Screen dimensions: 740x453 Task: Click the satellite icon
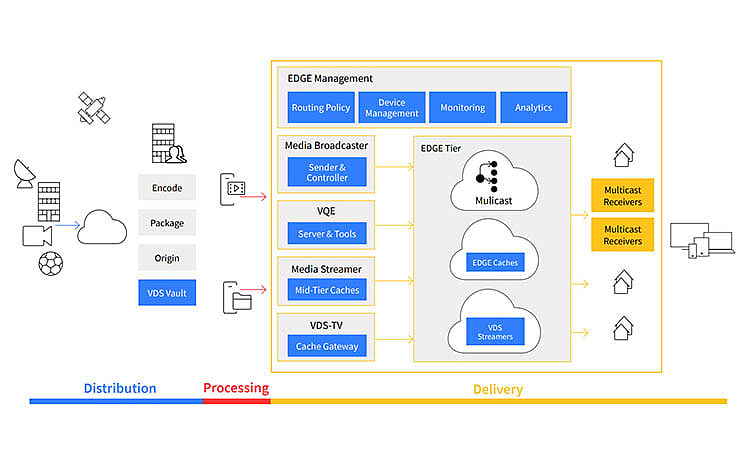[93, 107]
